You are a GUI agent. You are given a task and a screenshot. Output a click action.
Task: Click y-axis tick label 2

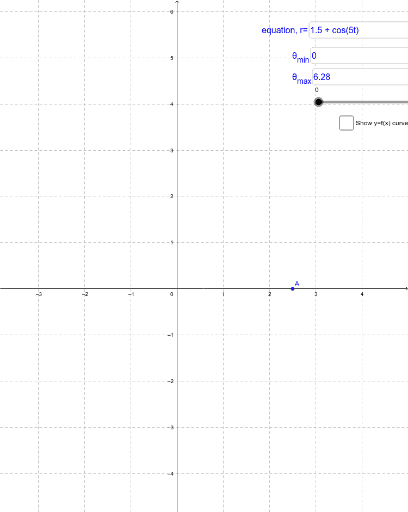pos(172,196)
